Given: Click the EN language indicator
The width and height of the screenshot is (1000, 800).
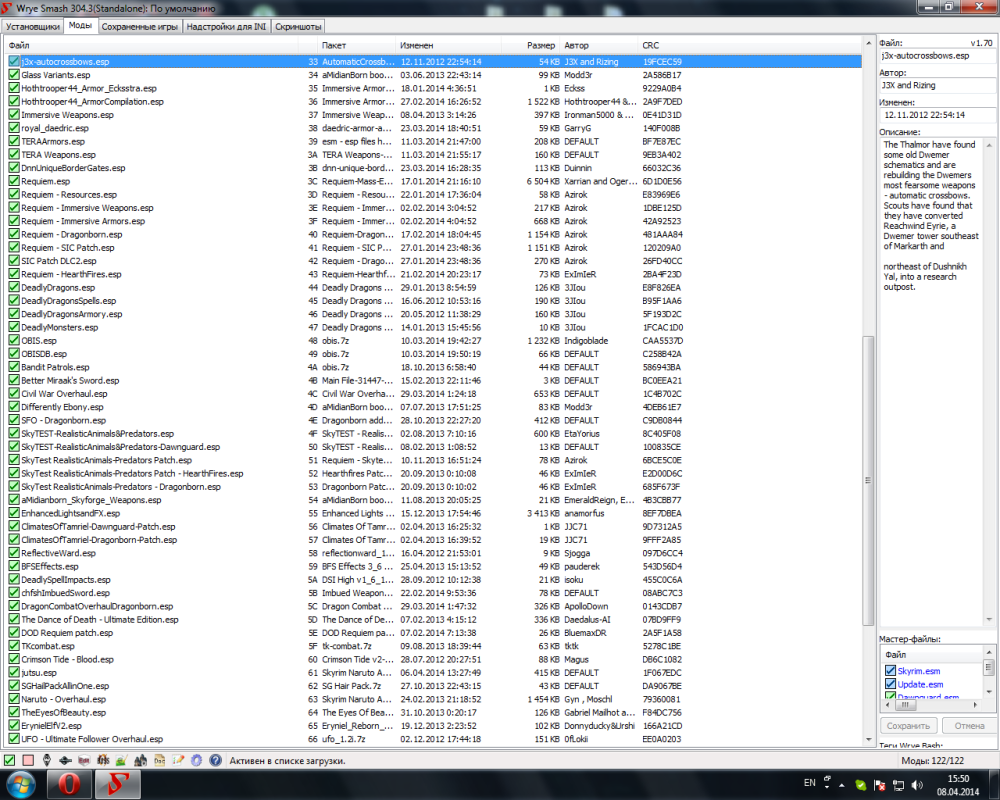Looking at the screenshot, I should click(x=809, y=783).
